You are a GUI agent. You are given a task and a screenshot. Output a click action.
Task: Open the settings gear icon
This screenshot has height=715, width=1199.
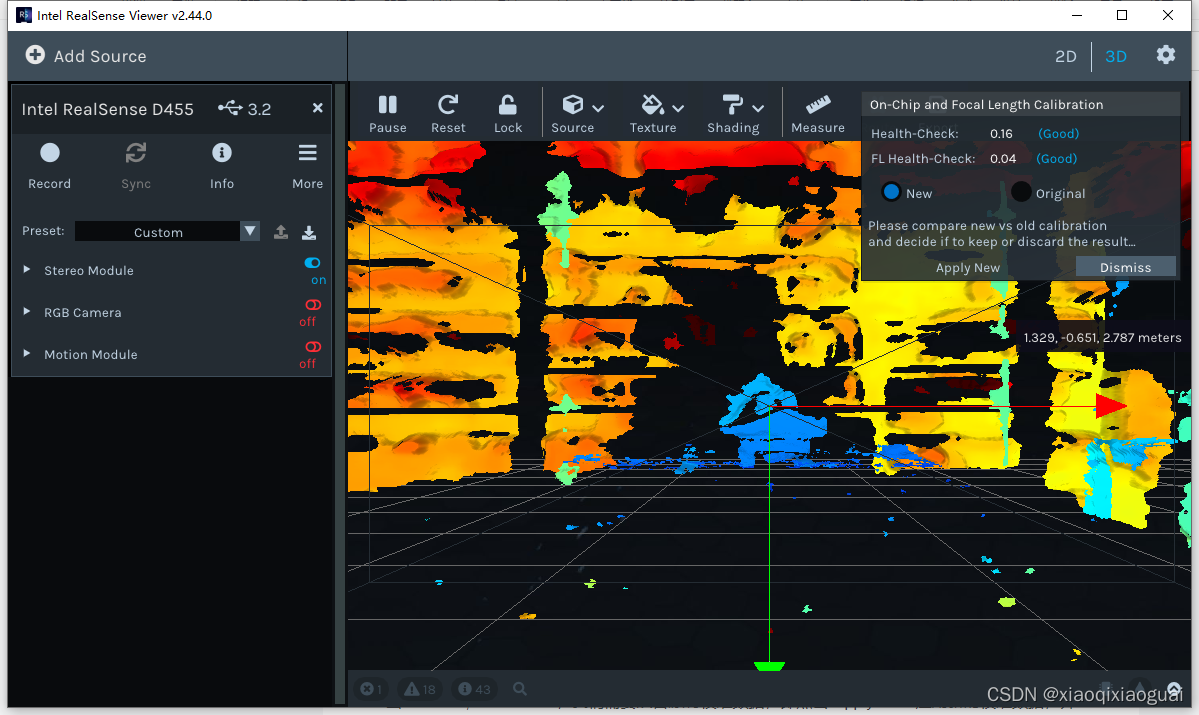1165,55
